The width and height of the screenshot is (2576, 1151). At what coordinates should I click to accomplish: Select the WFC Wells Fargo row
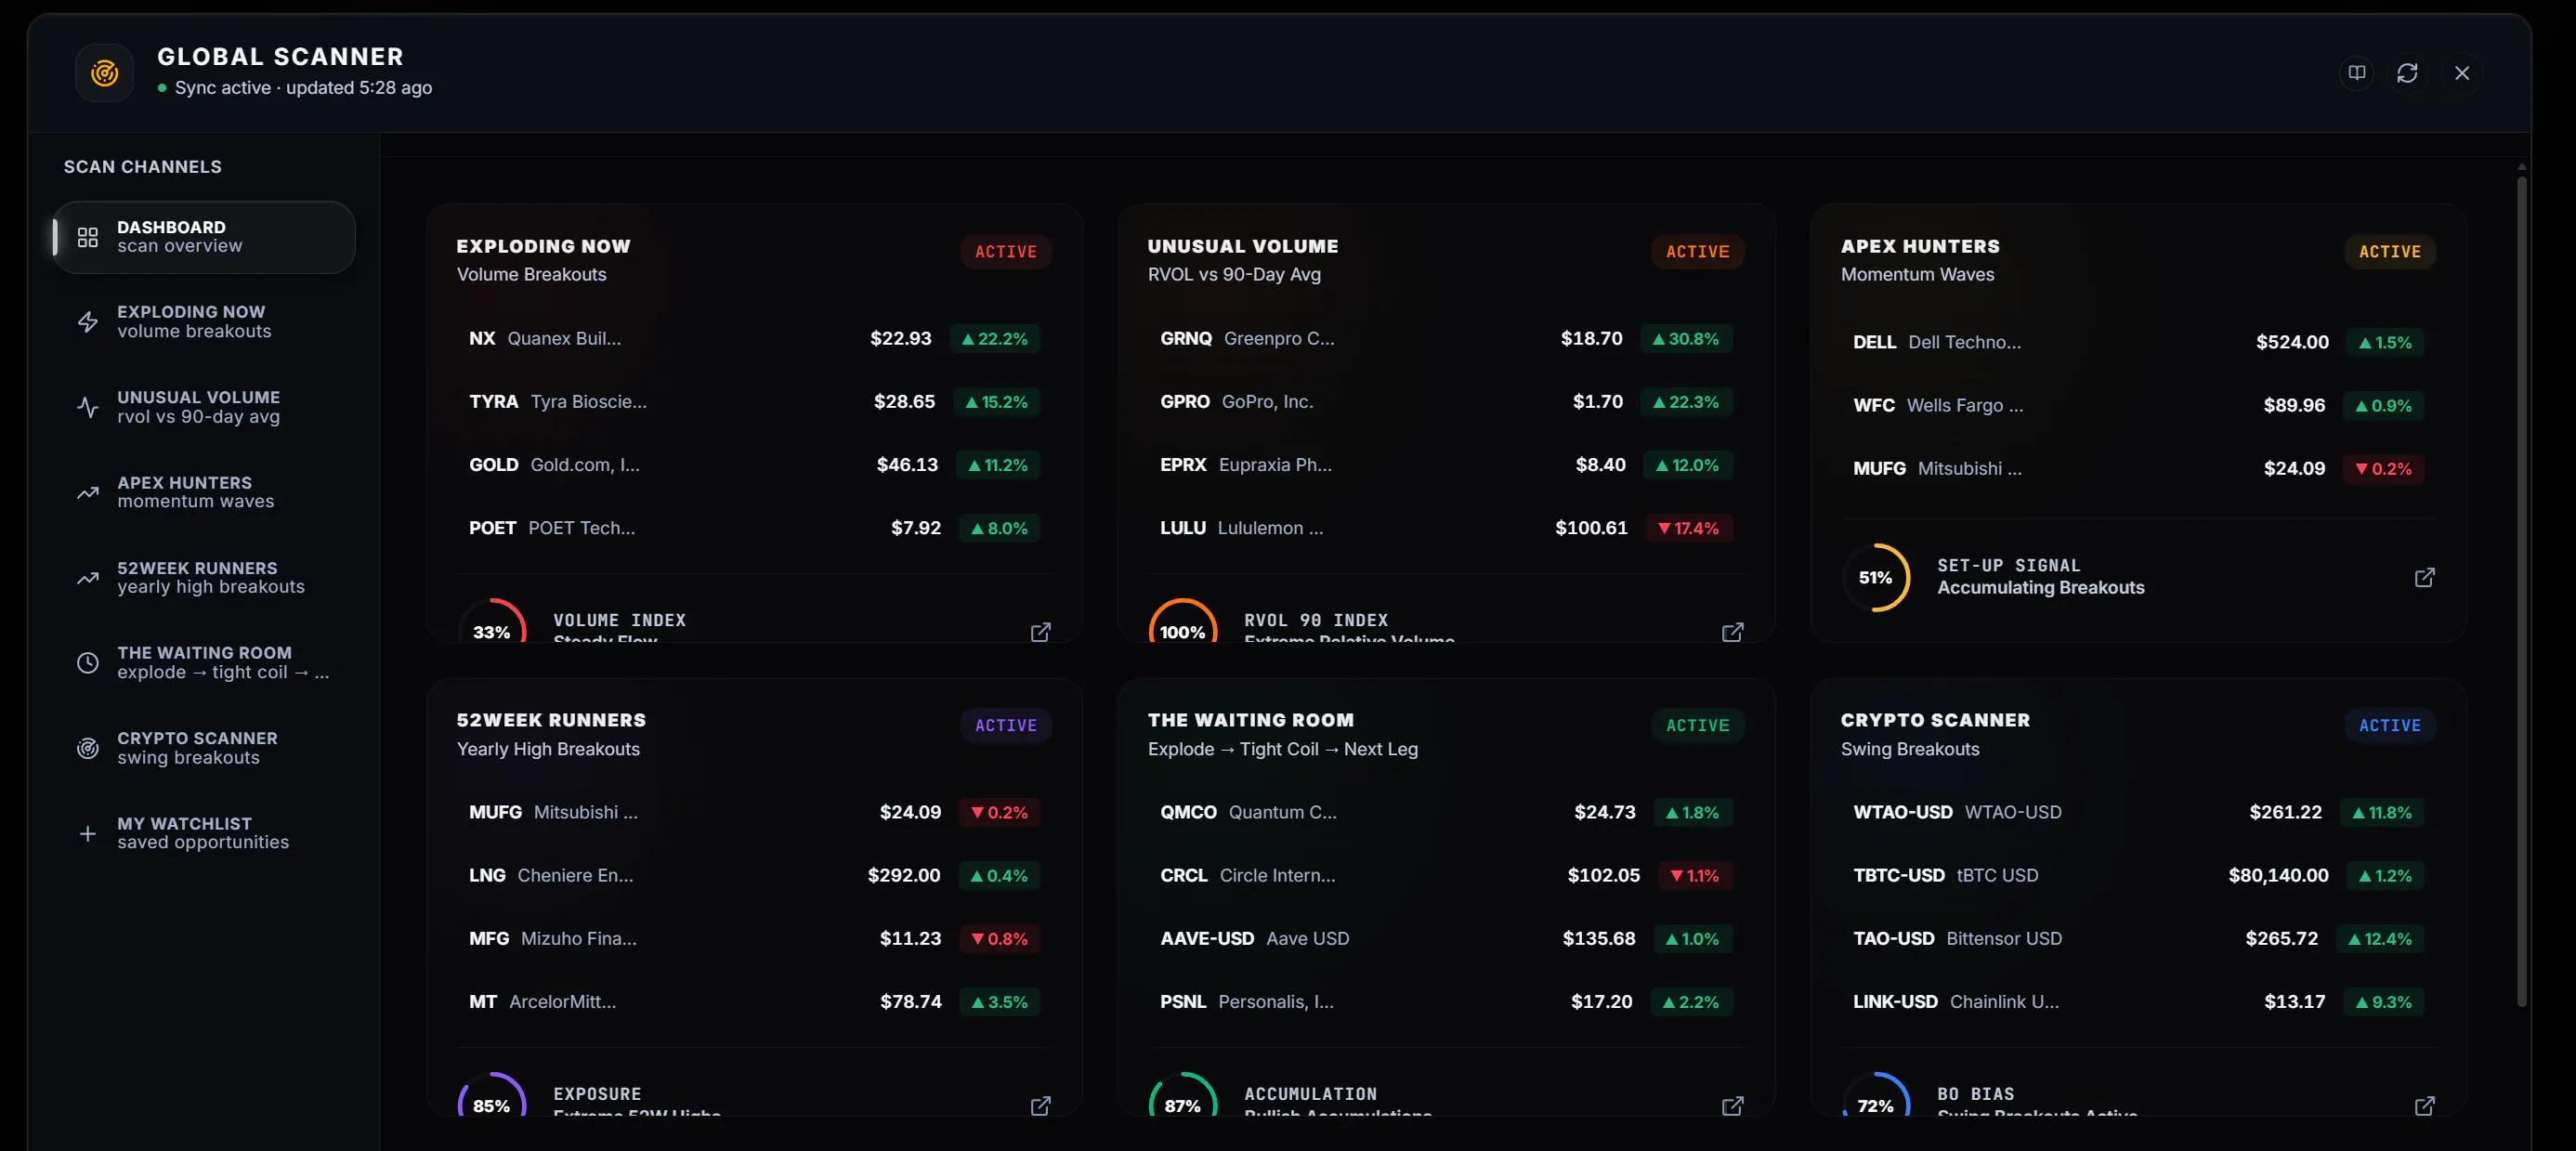pos(2138,406)
